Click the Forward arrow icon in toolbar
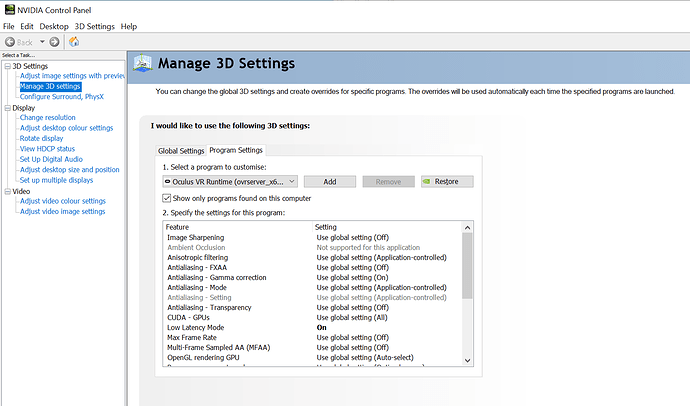This screenshot has height=406, width=690. pos(54,42)
